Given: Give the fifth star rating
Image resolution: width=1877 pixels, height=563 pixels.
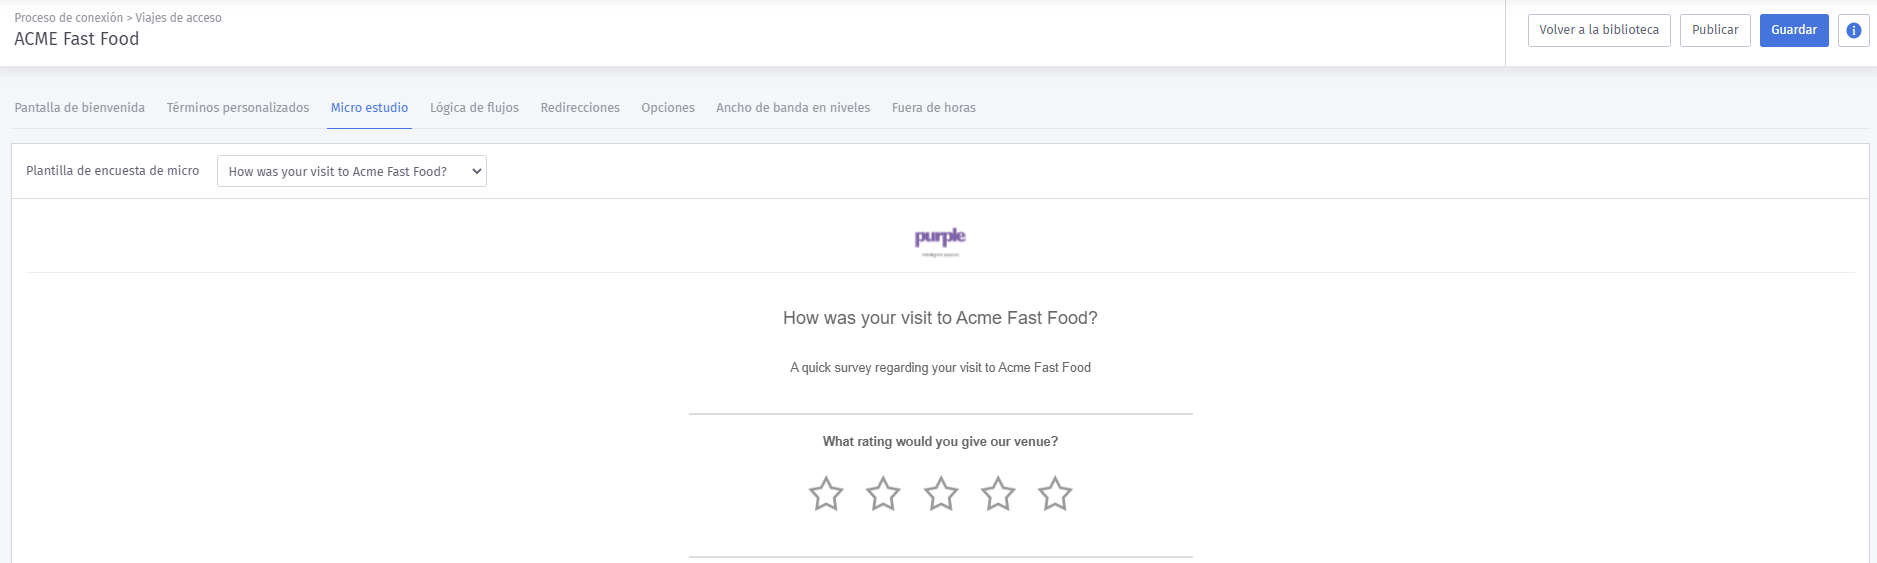Looking at the screenshot, I should (x=1055, y=494).
